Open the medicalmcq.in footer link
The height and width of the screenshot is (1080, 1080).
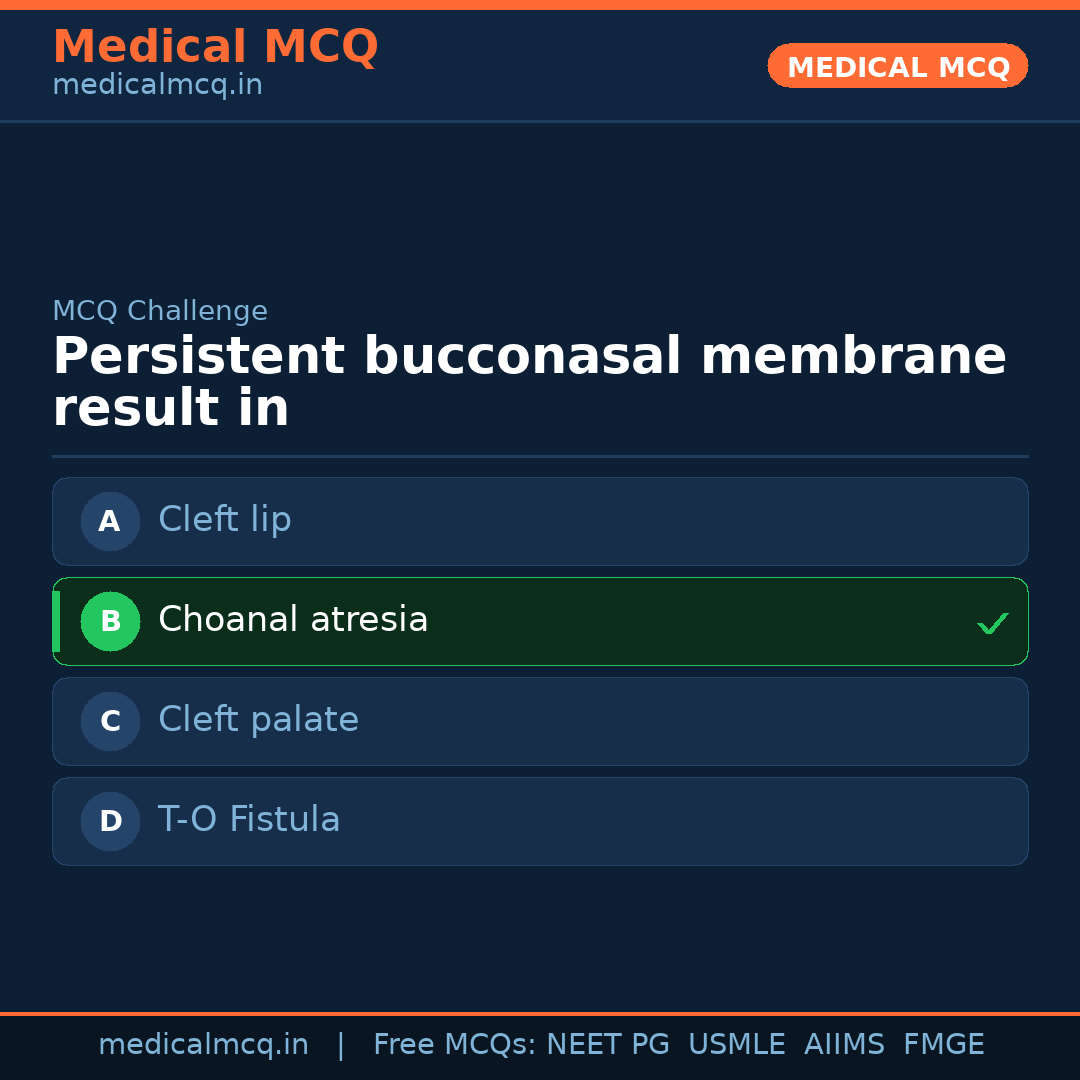tap(204, 1044)
